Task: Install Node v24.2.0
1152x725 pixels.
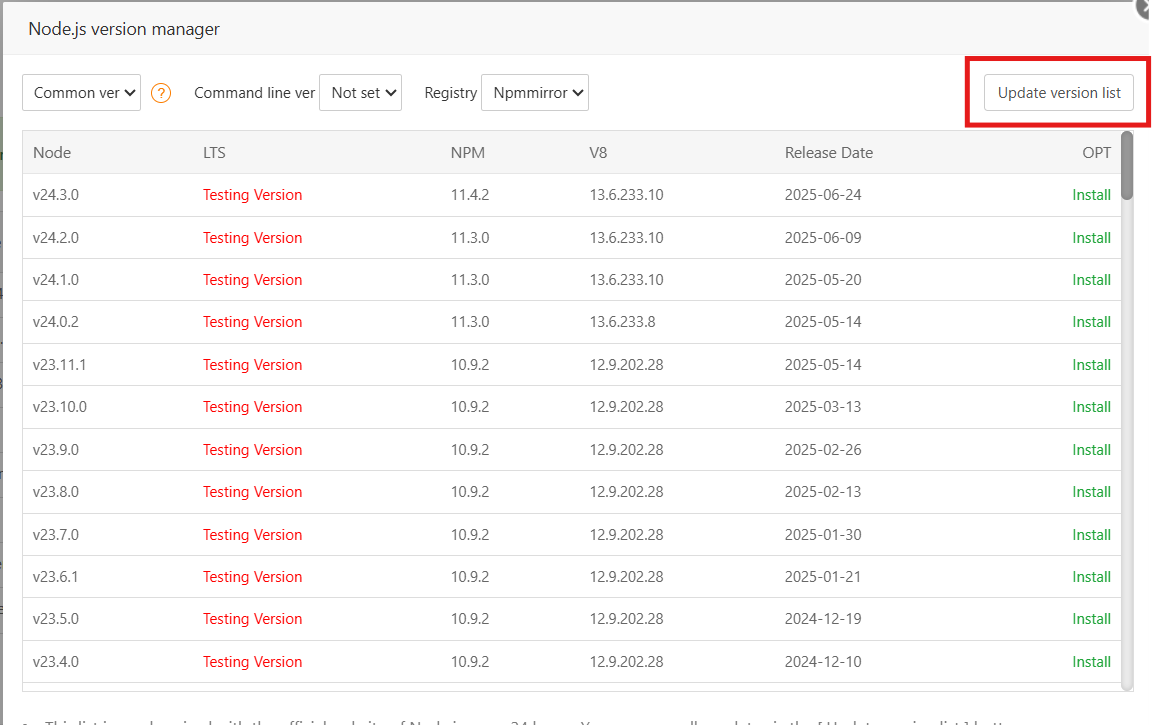Action: (x=1091, y=238)
